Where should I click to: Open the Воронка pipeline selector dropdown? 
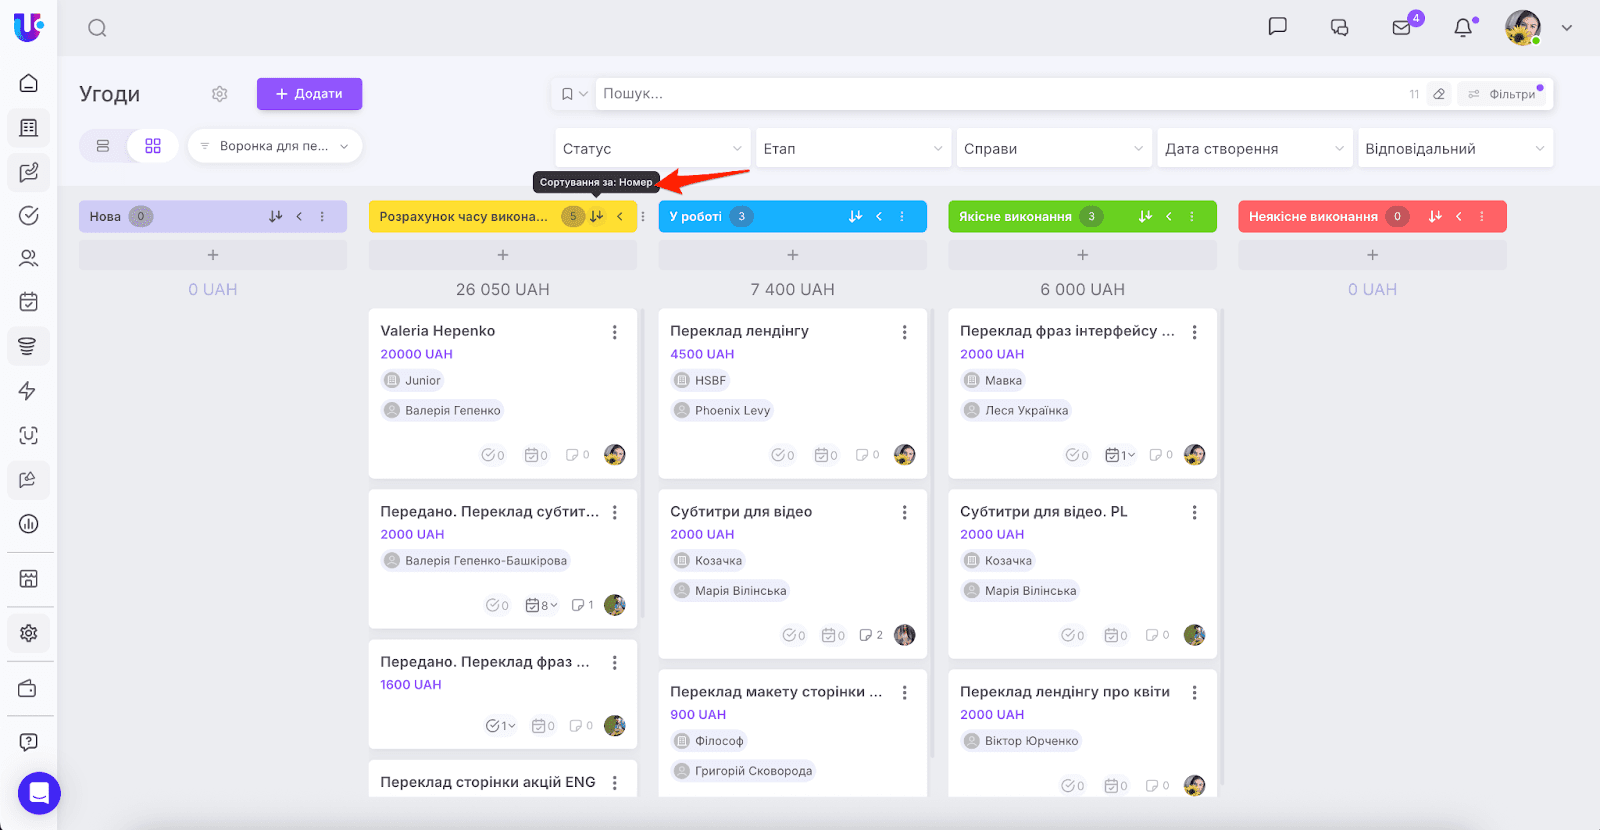coord(275,146)
